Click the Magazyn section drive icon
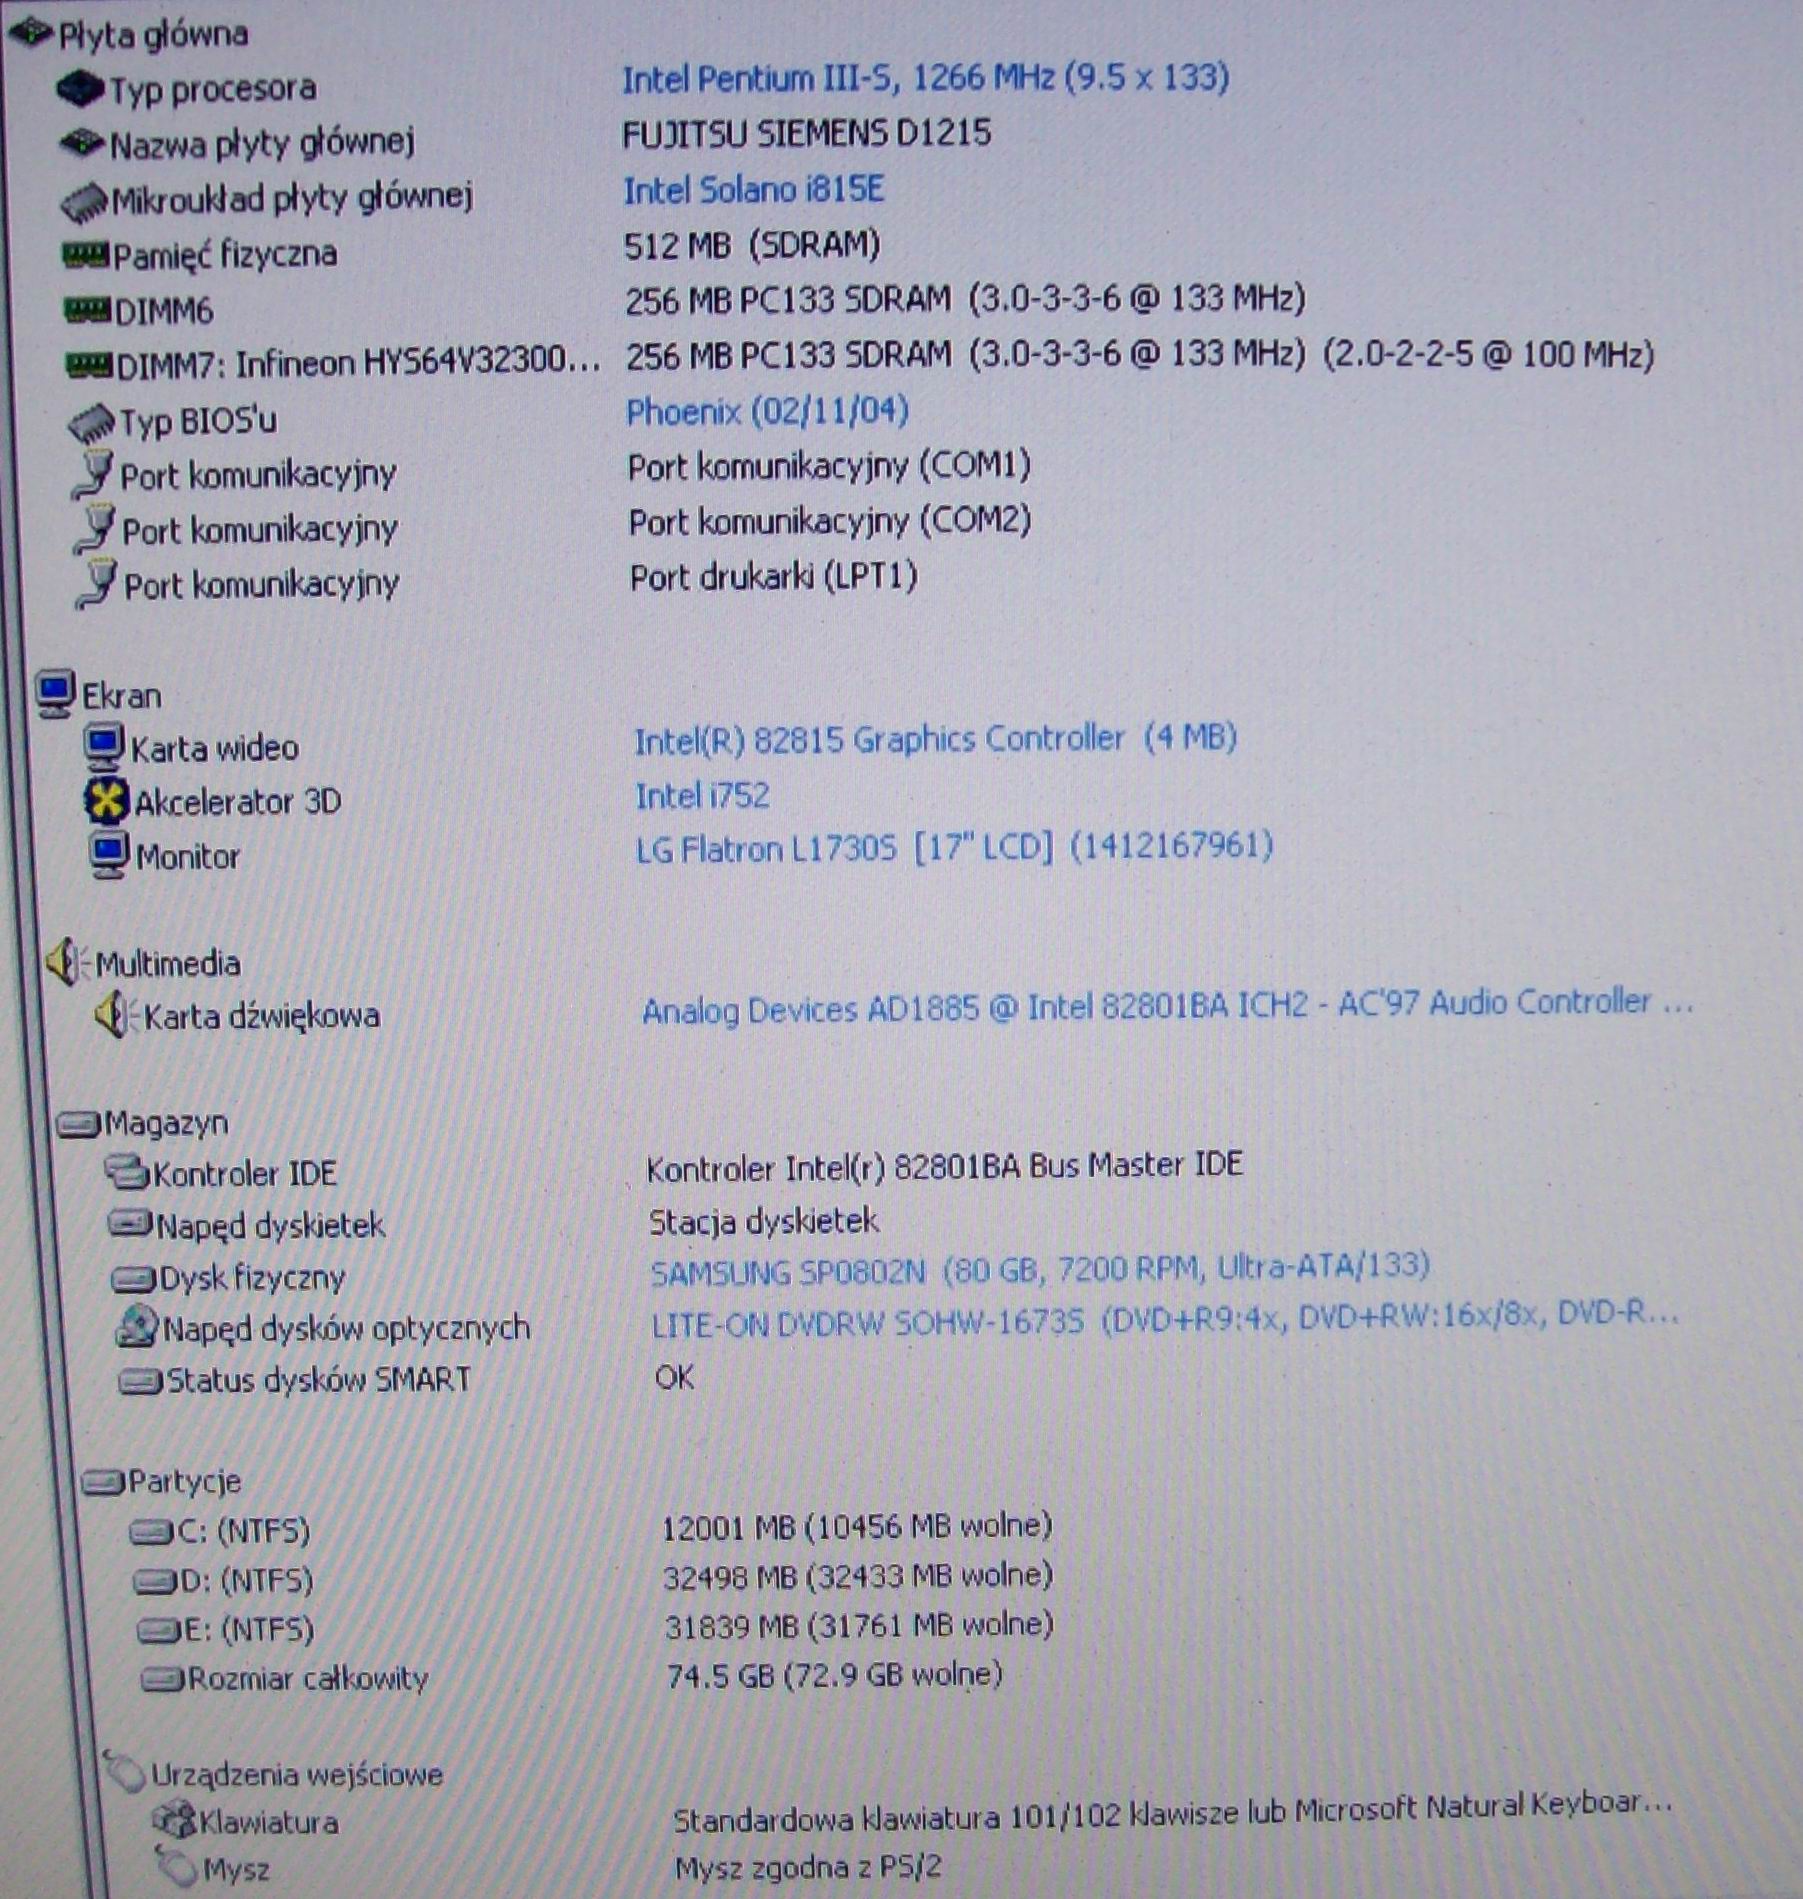Viewport: 1803px width, 1899px height. click(79, 1125)
